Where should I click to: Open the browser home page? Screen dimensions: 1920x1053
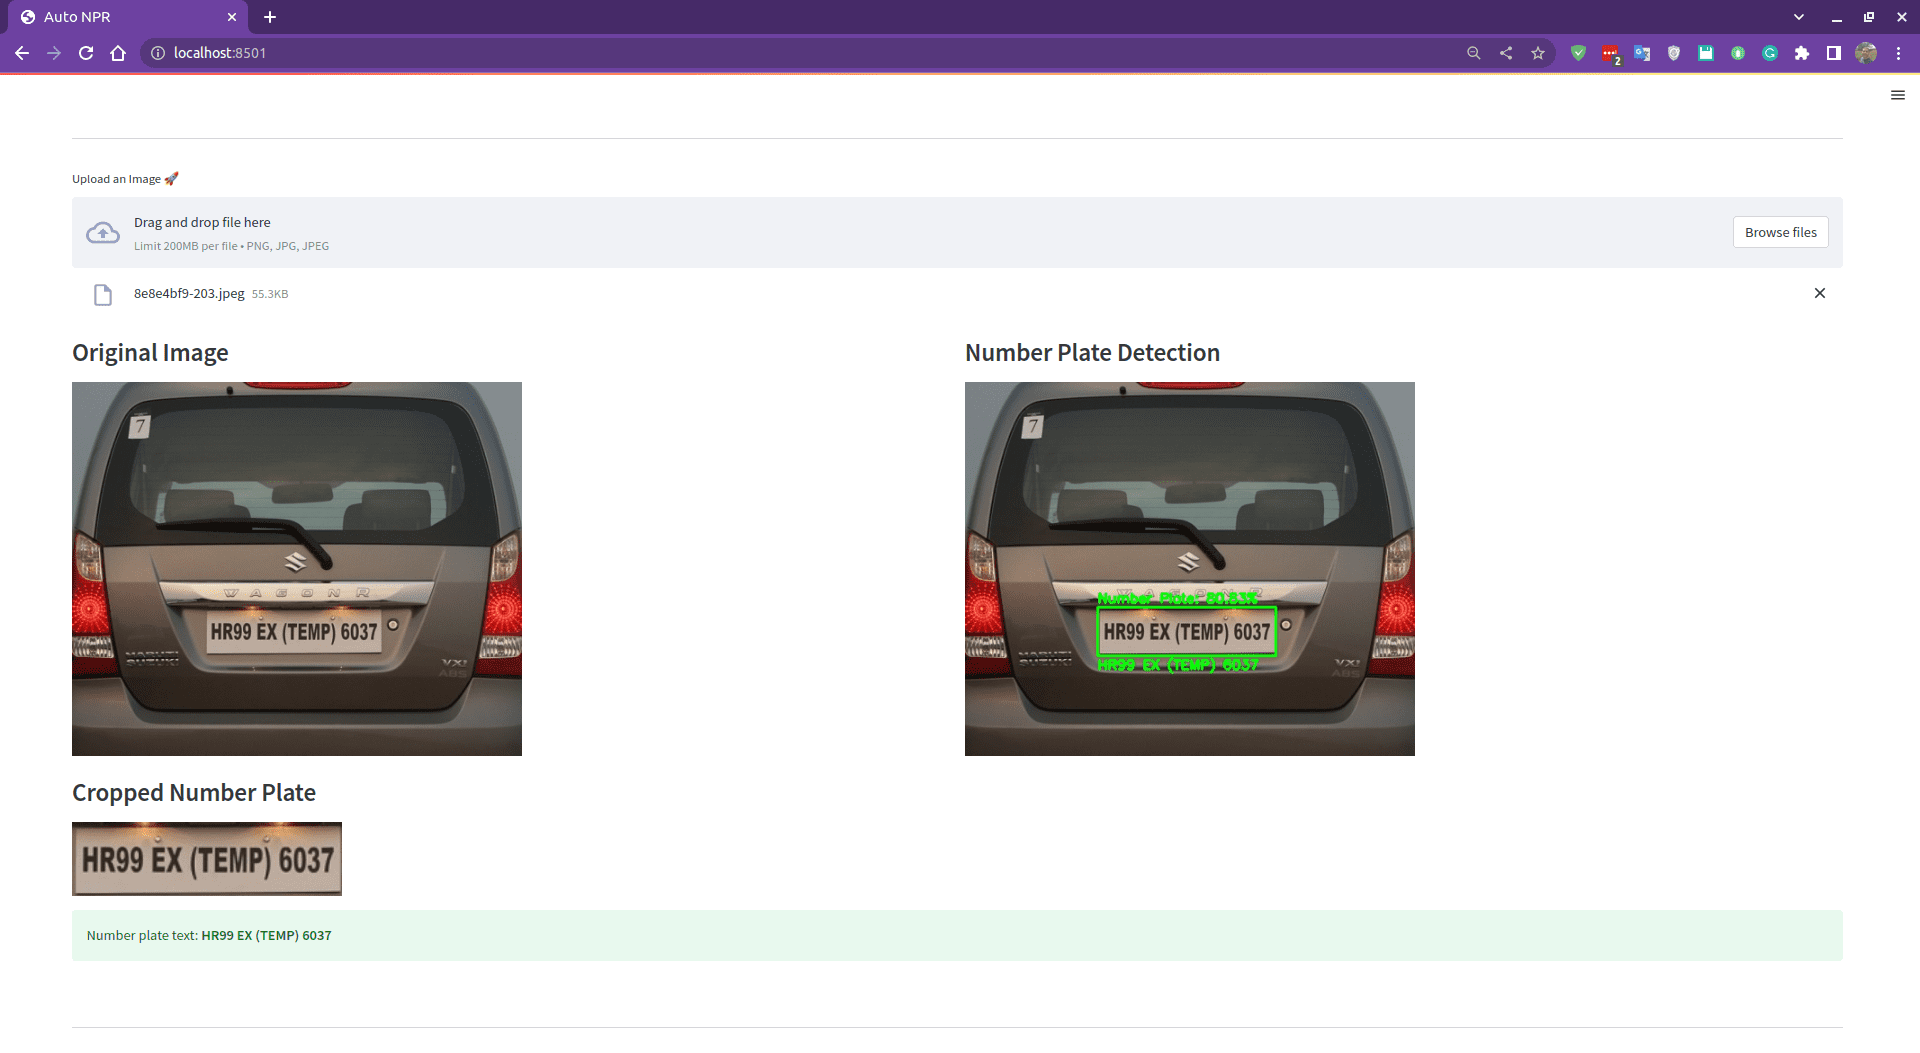(118, 53)
